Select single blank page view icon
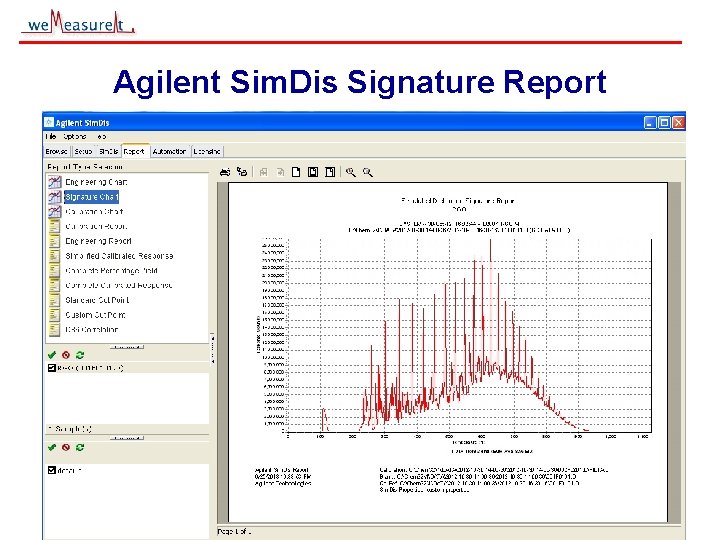Image resolution: width=720 pixels, height=540 pixels. (x=296, y=172)
